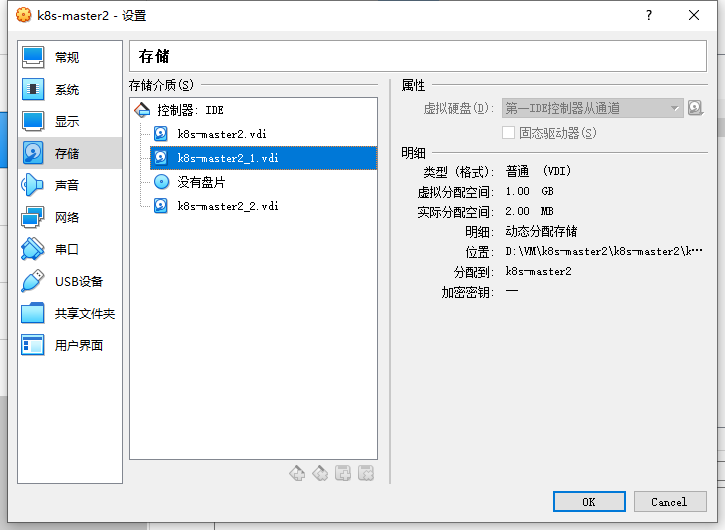Open the 用户界面 window icon
Image resolution: width=725 pixels, height=530 pixels.
point(33,345)
